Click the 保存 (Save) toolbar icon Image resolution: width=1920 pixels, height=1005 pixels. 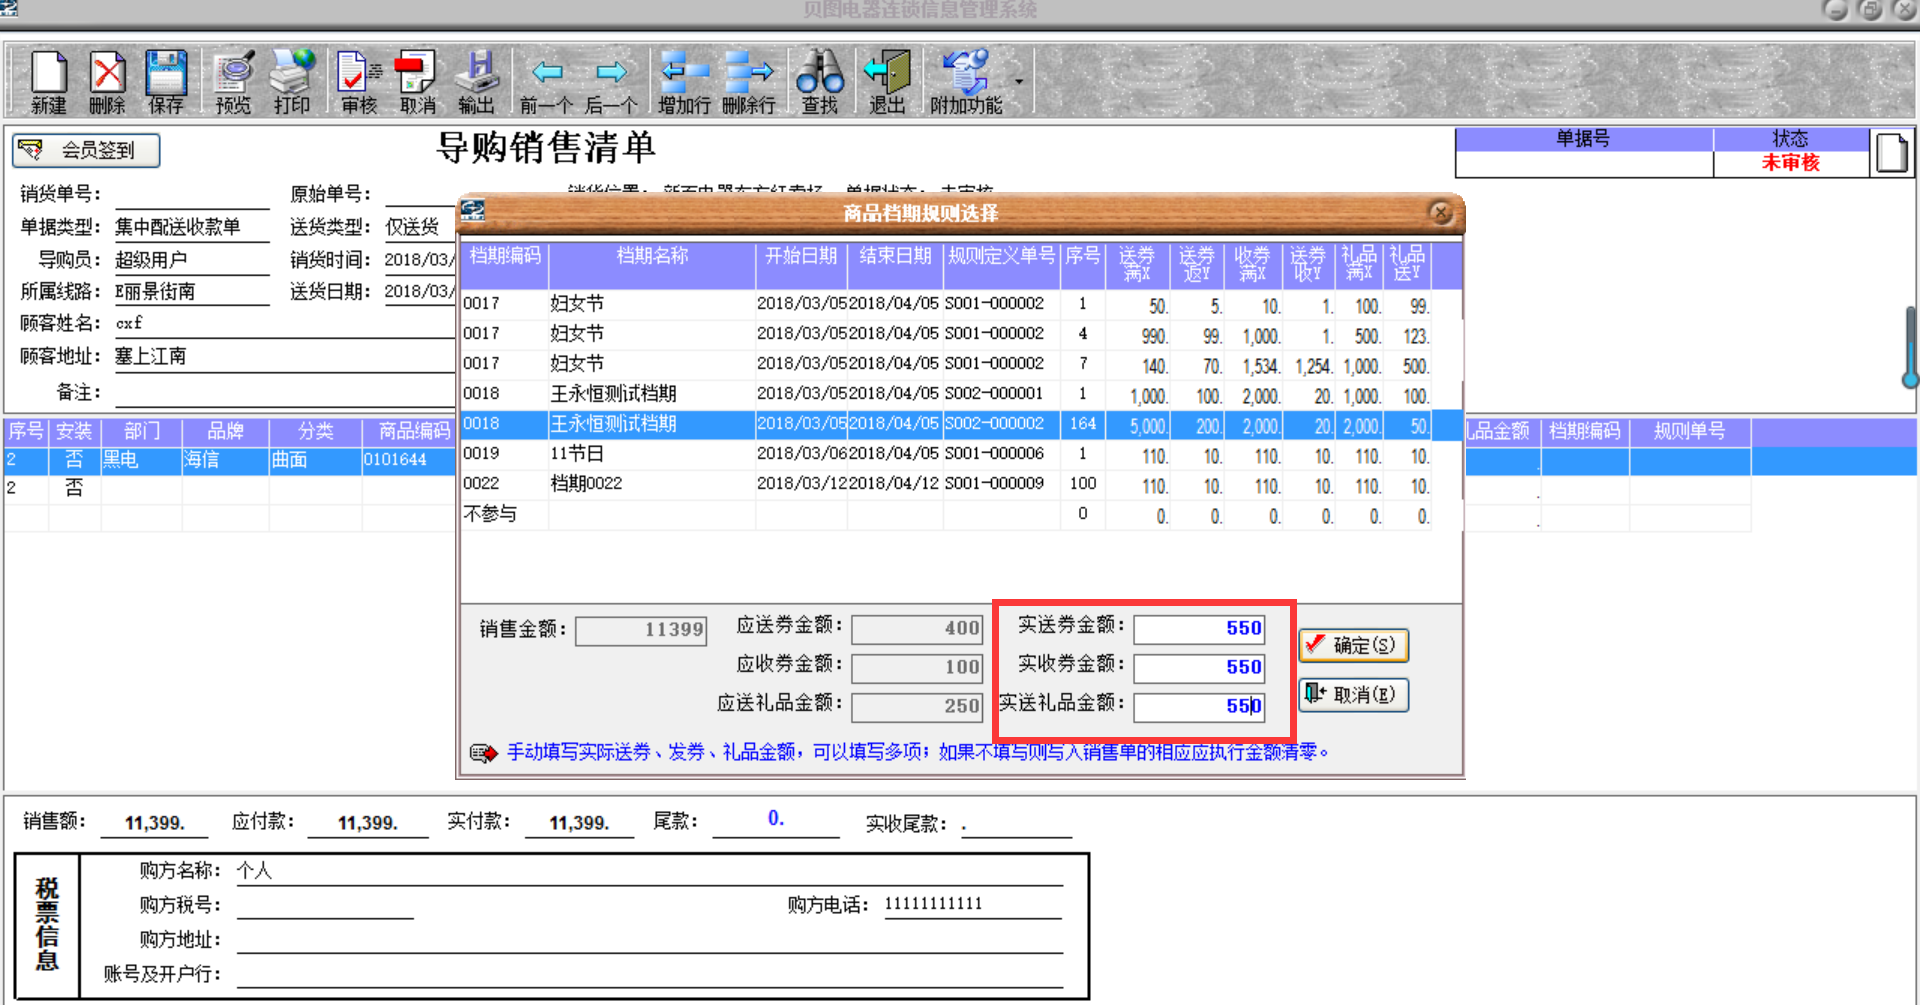pos(166,83)
